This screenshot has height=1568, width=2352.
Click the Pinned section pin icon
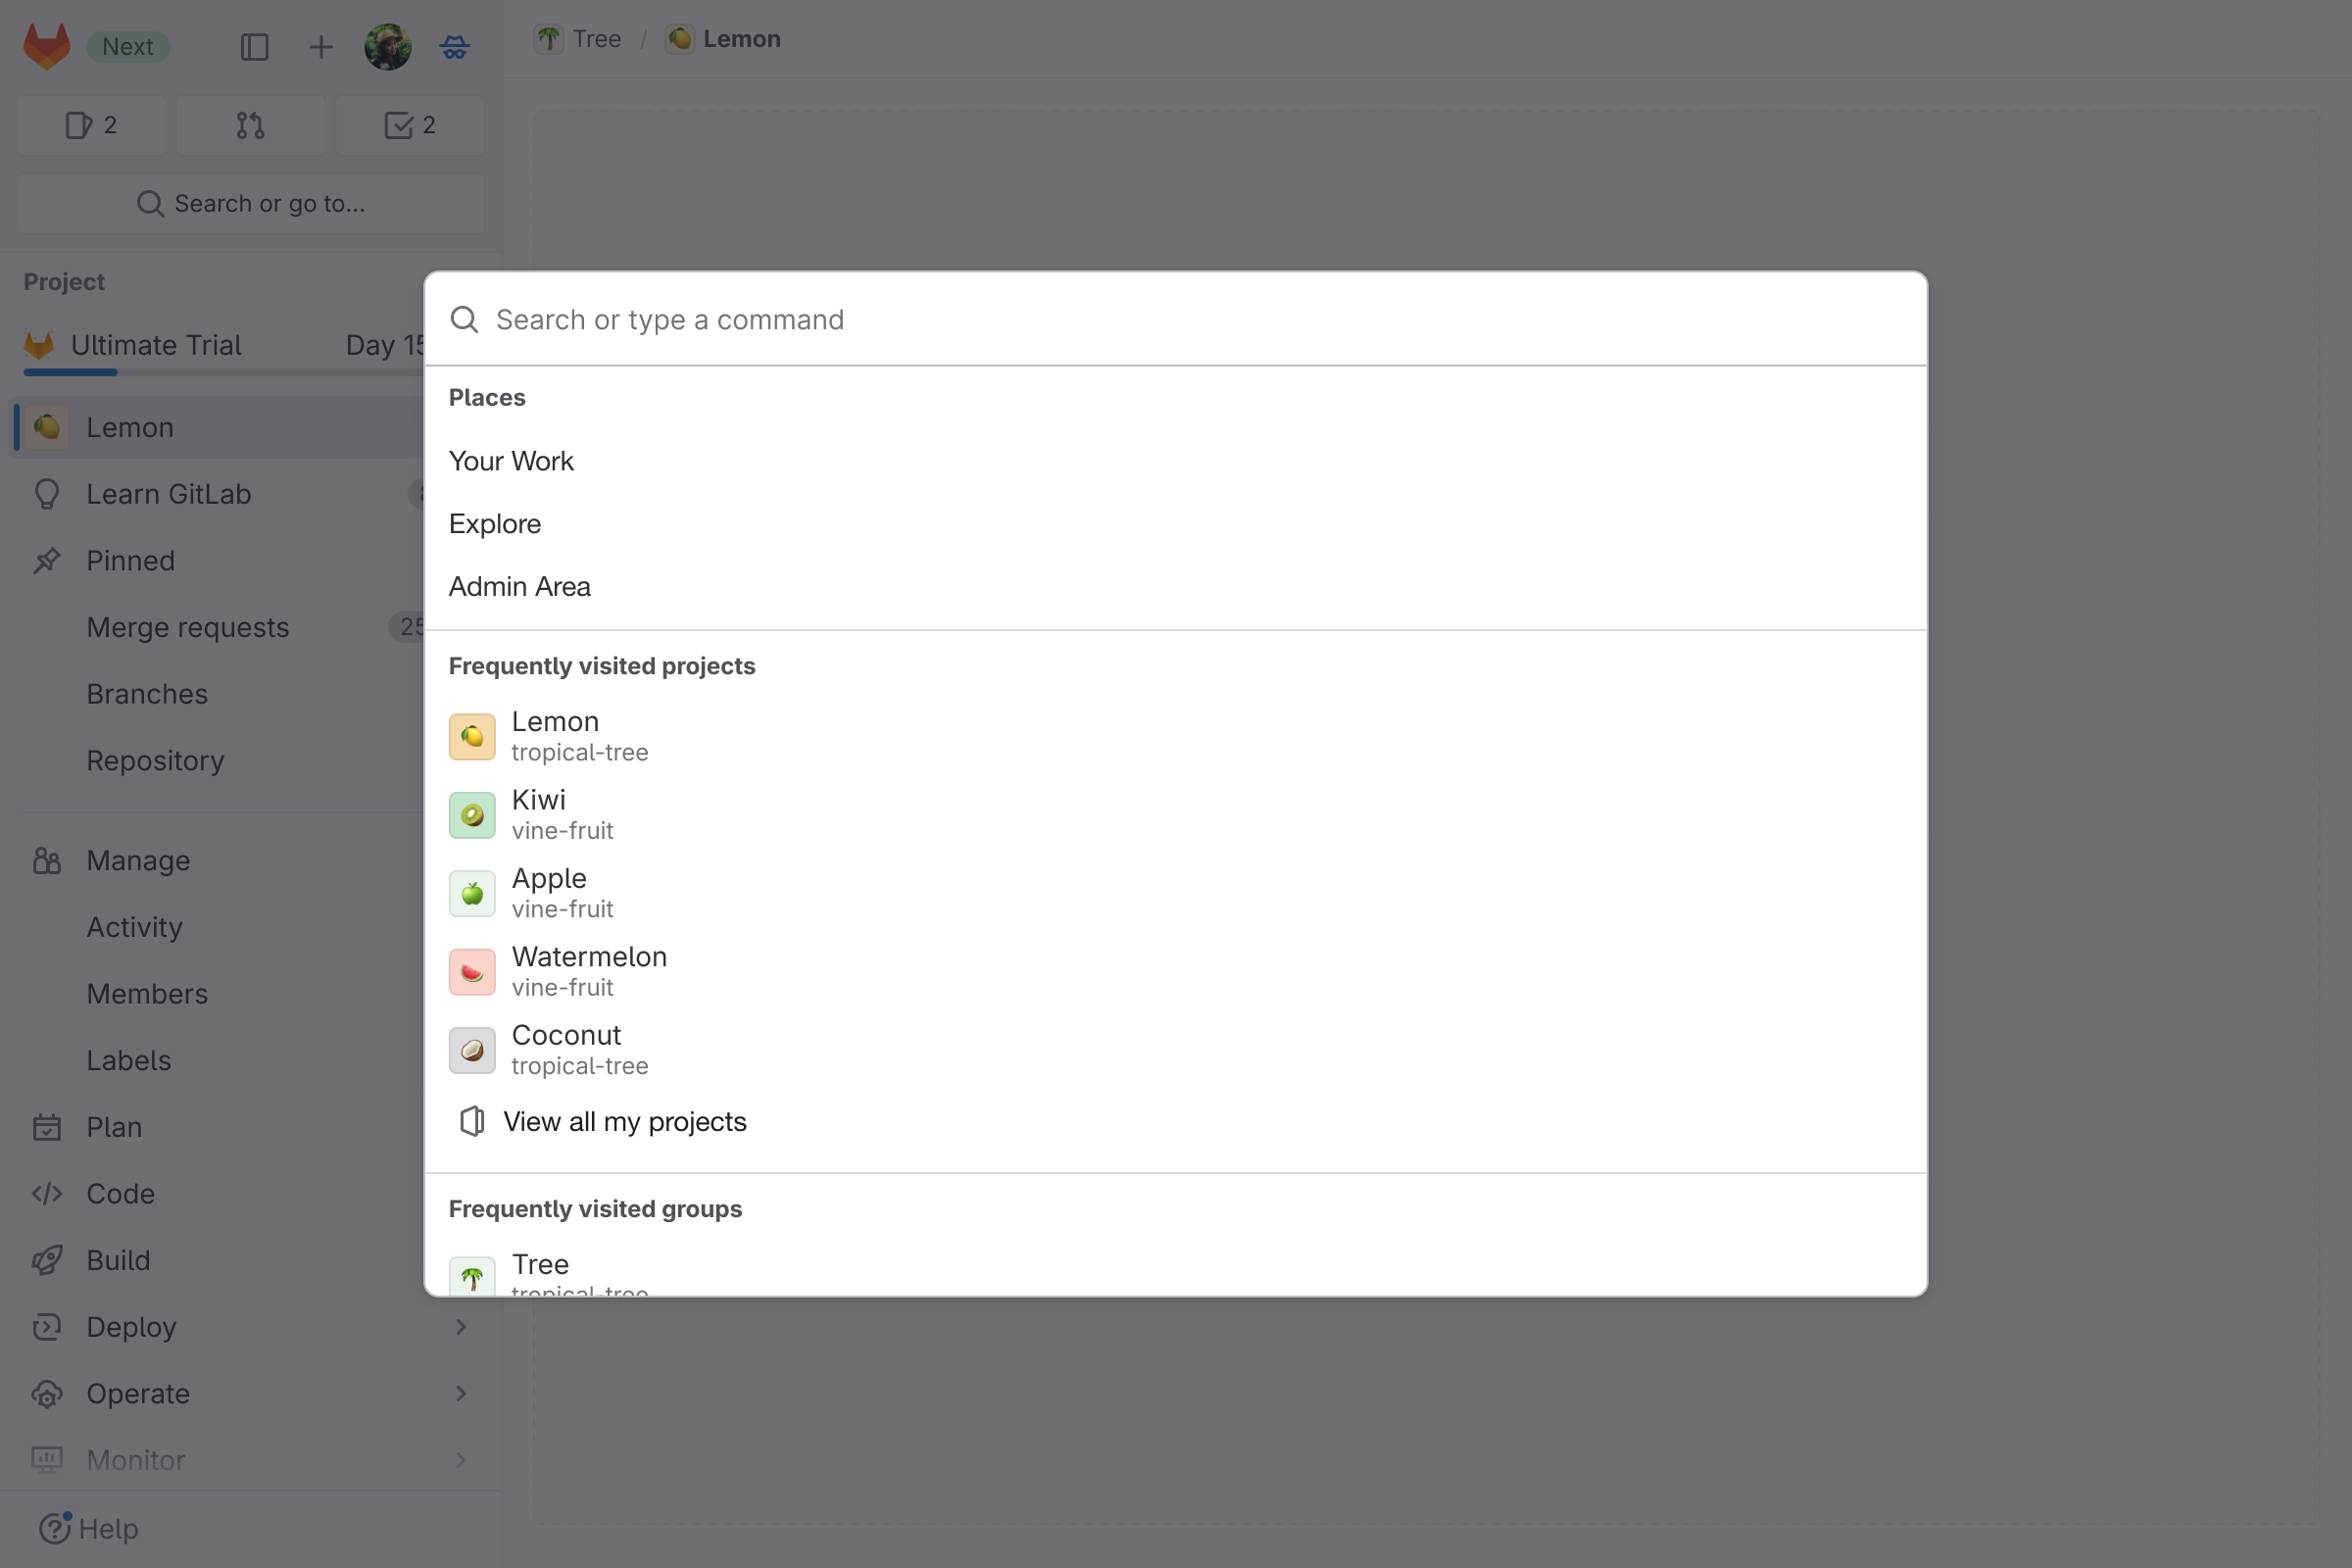pos(47,559)
